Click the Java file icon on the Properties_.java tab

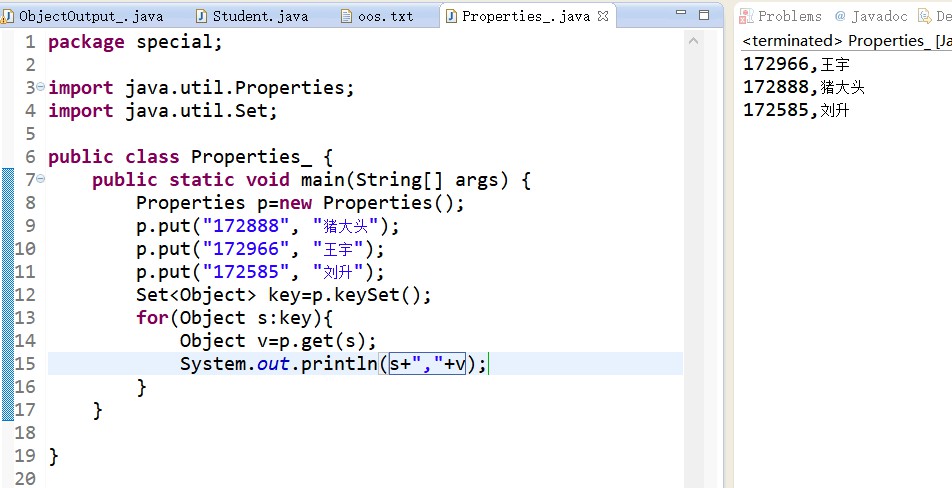[x=451, y=16]
